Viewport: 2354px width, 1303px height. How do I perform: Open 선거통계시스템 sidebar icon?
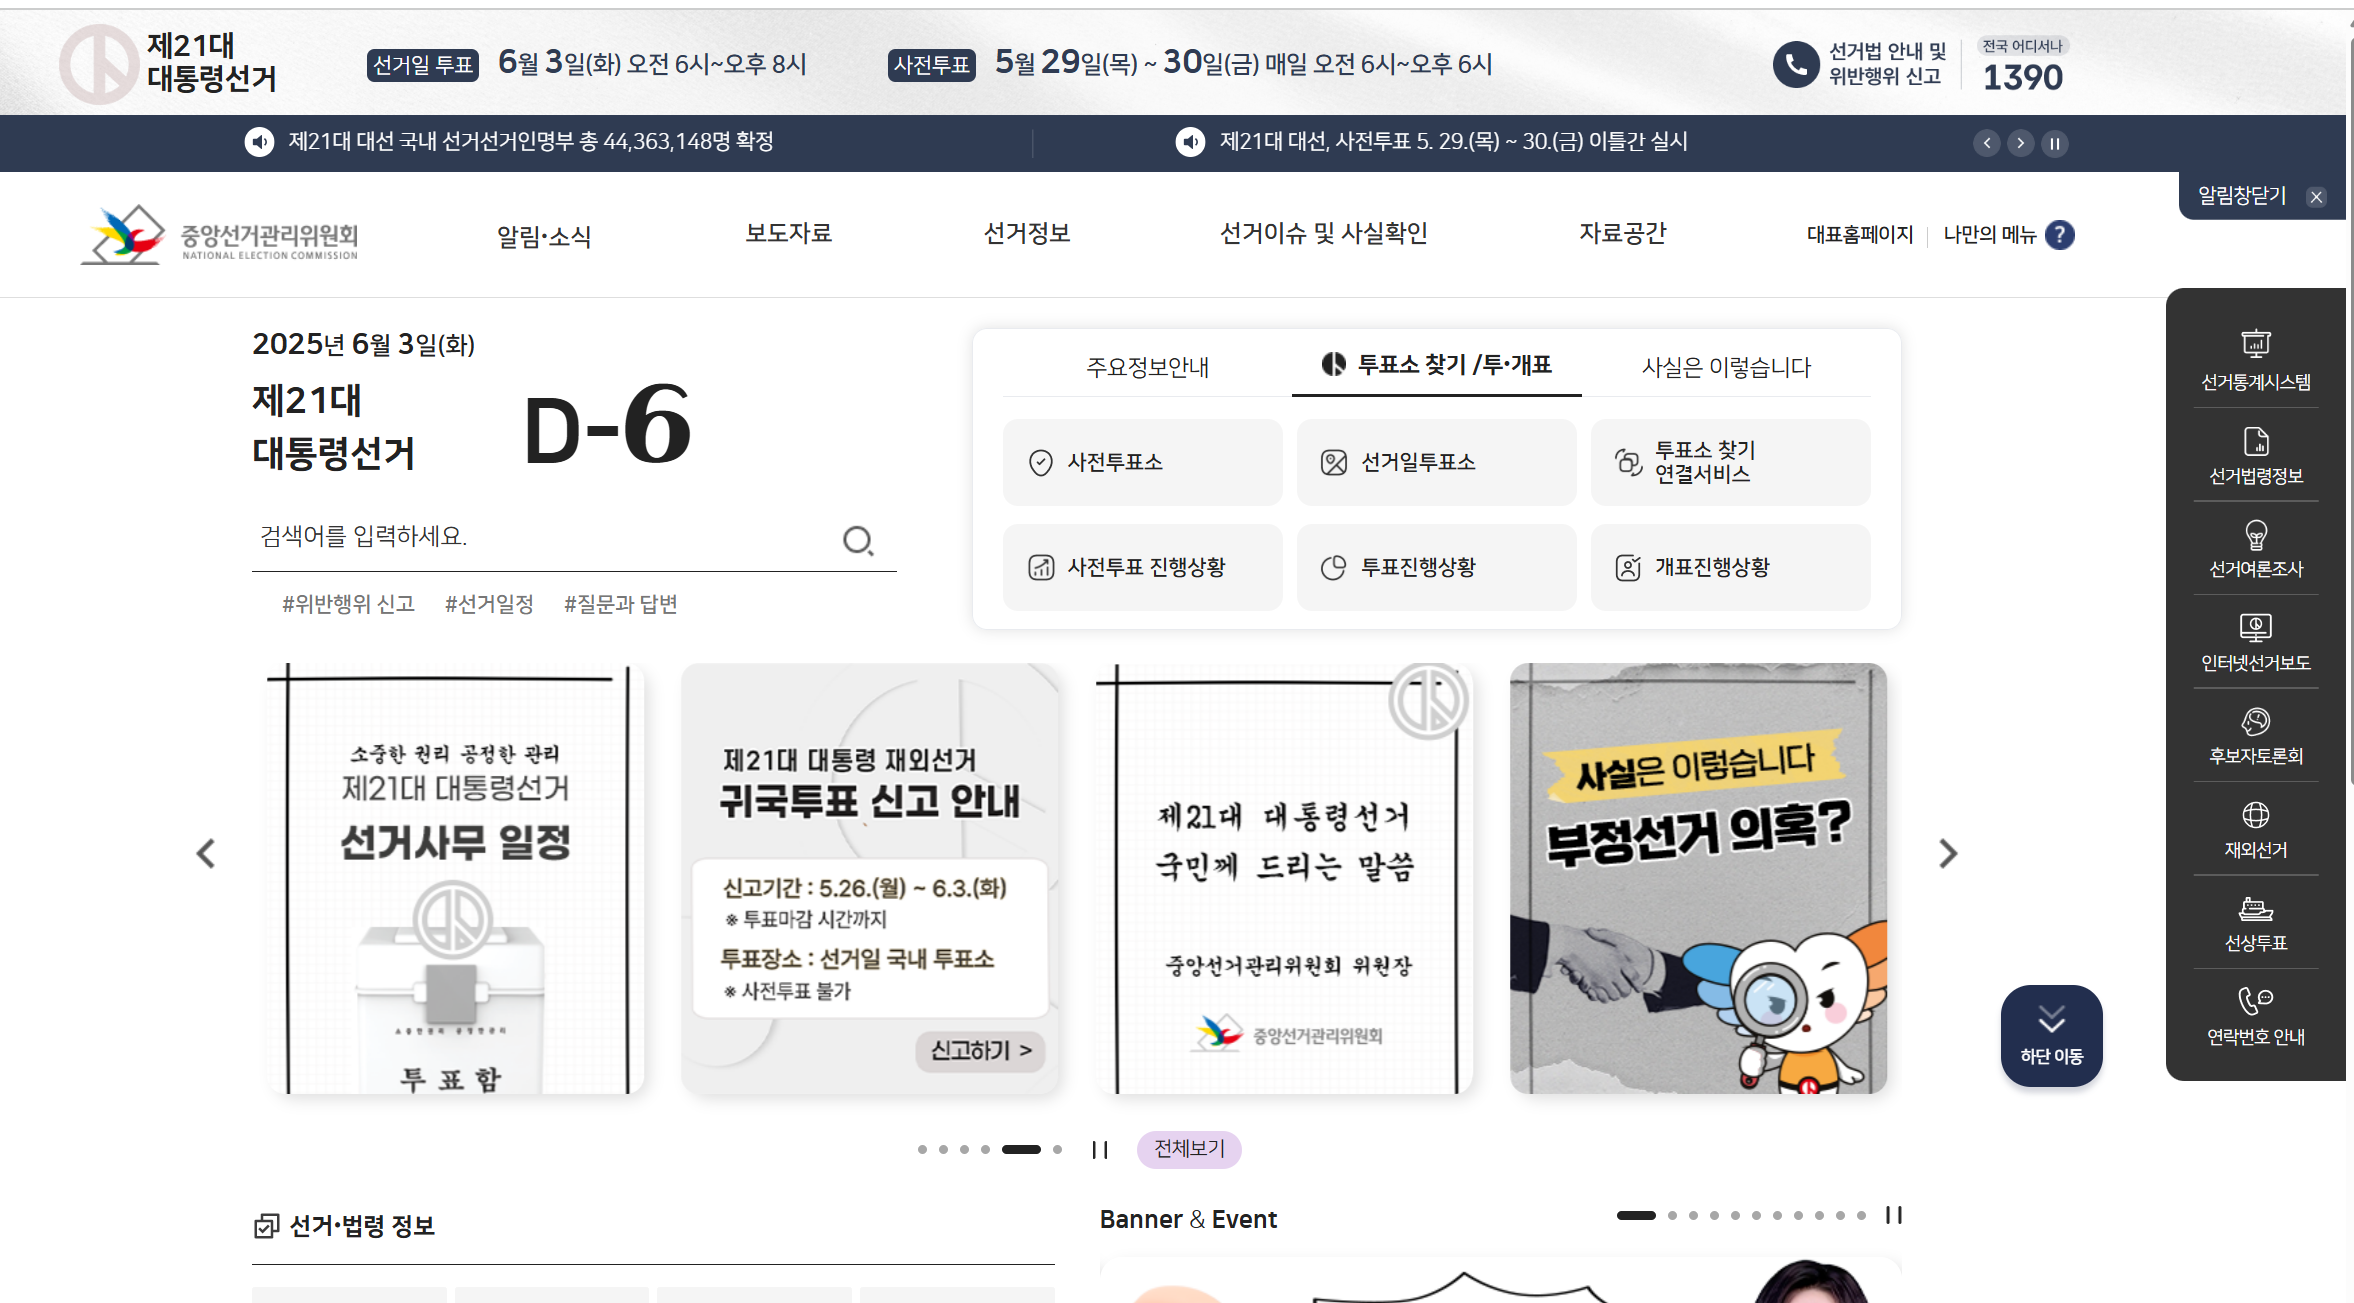[x=2255, y=345]
